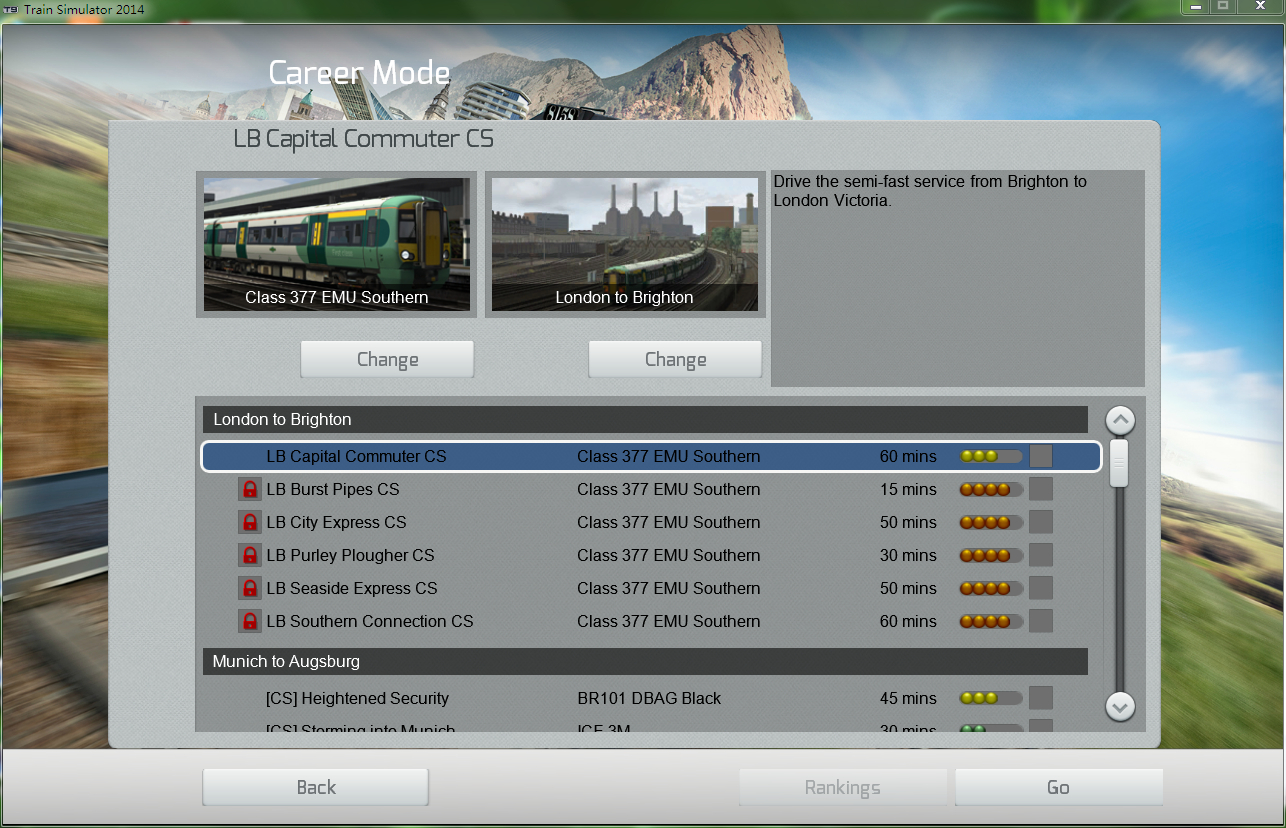Go back to the previous menu

(316, 787)
